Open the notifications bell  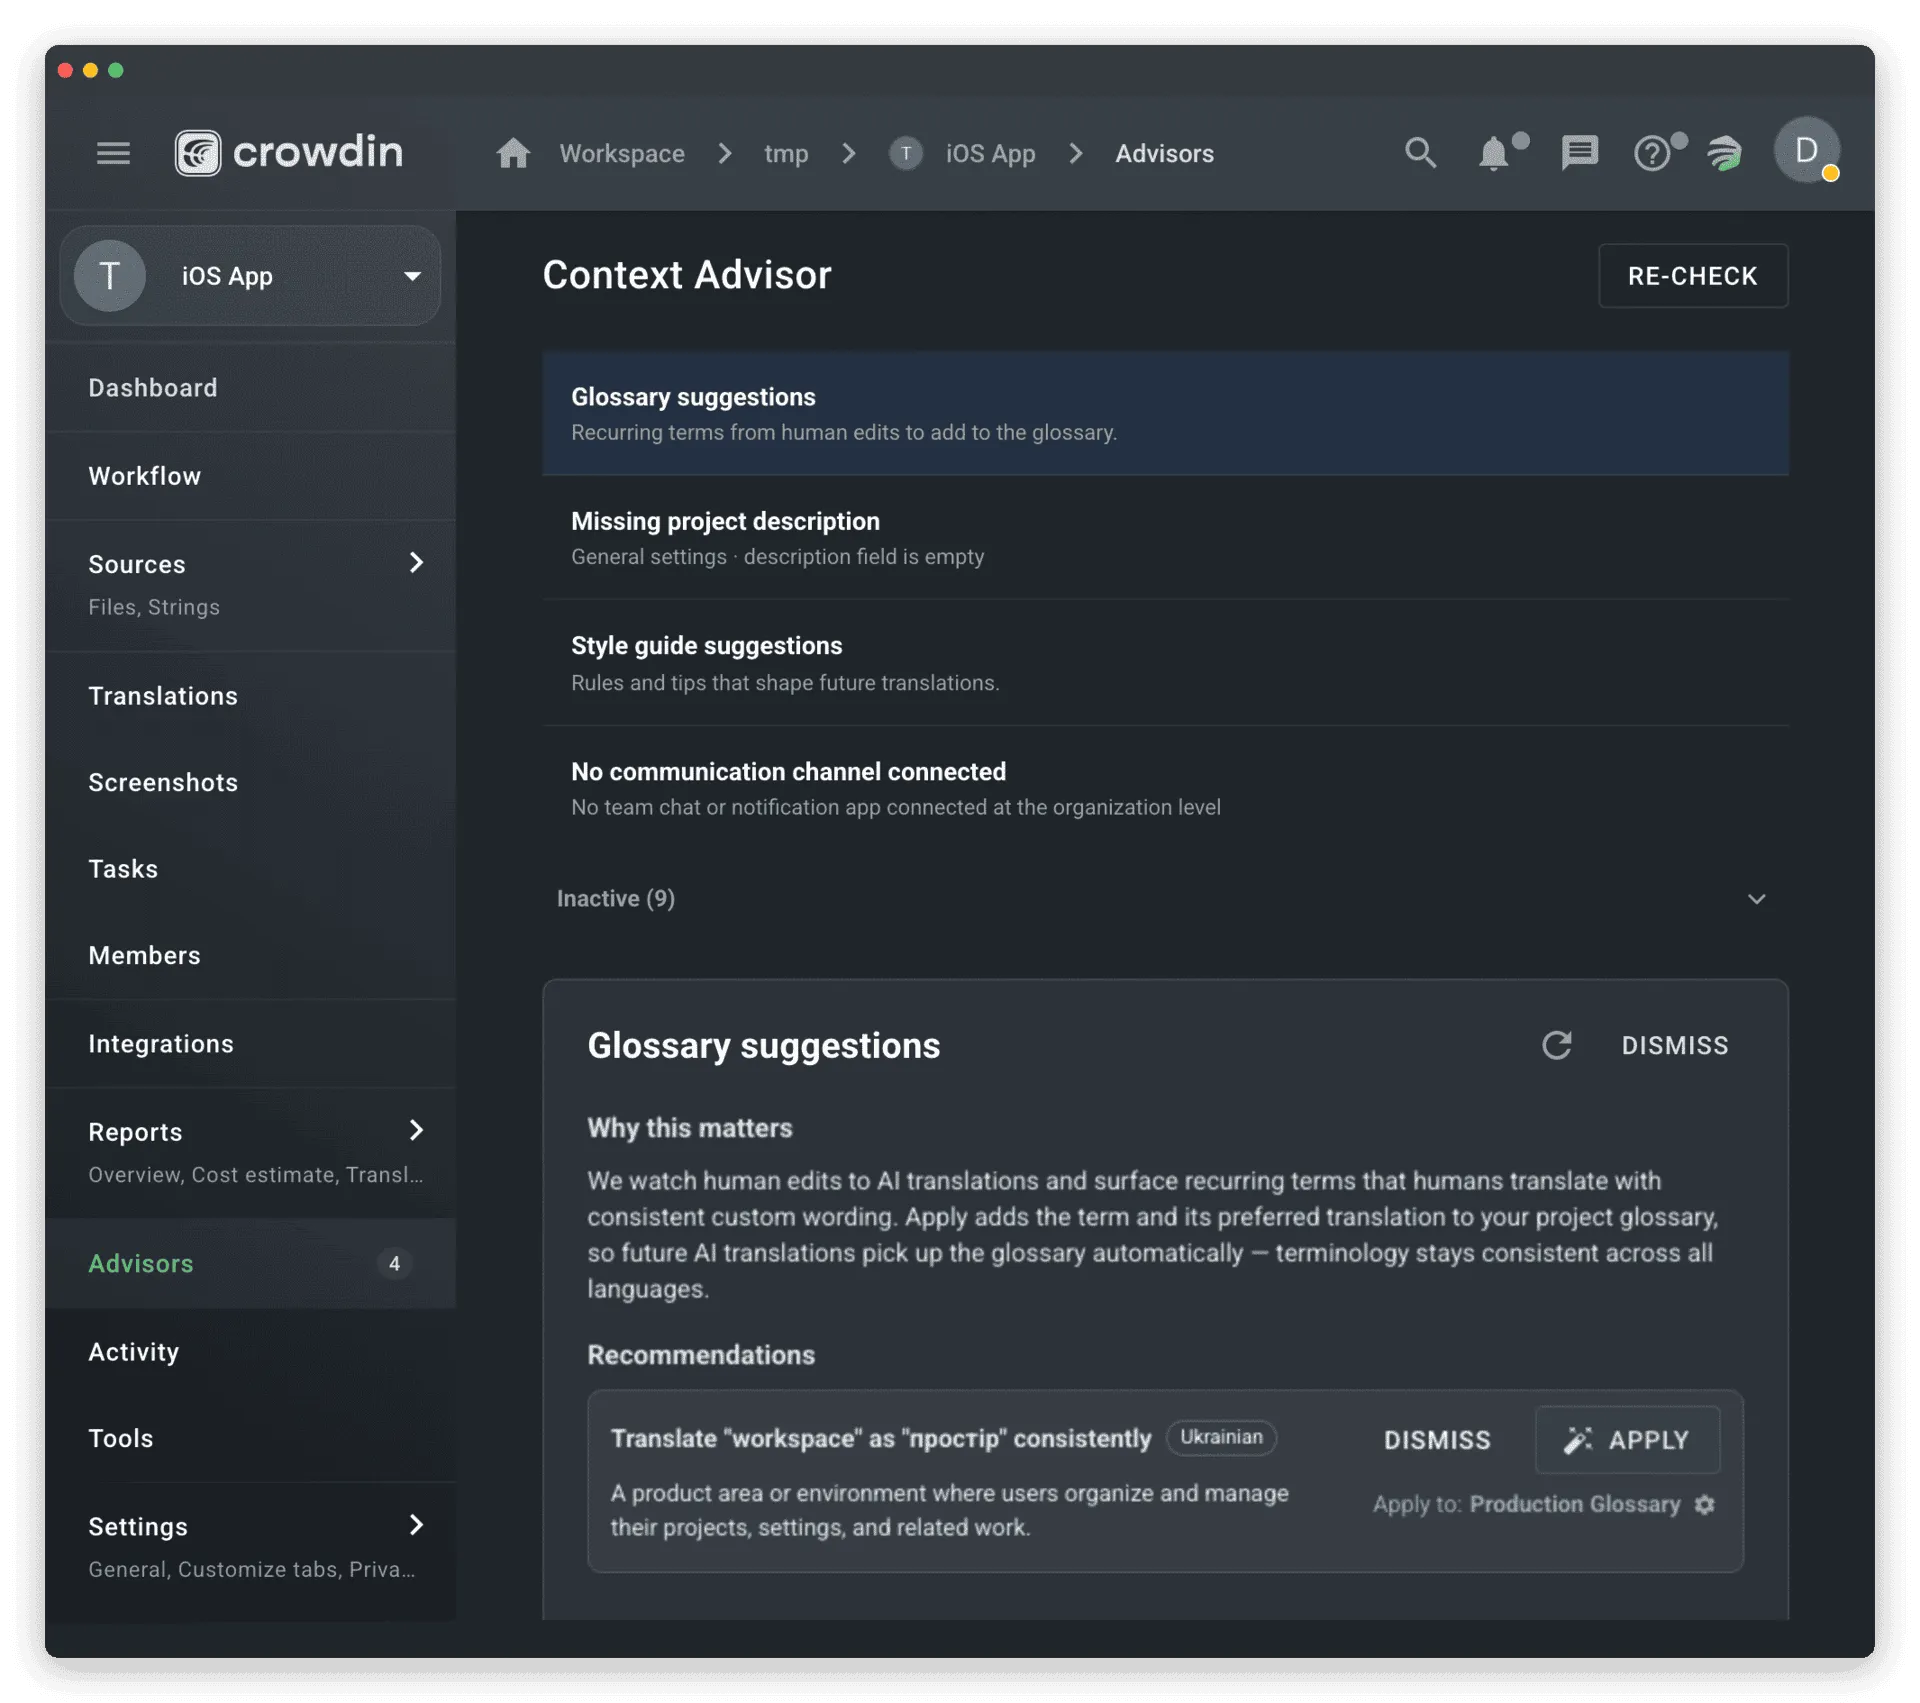[x=1495, y=153]
